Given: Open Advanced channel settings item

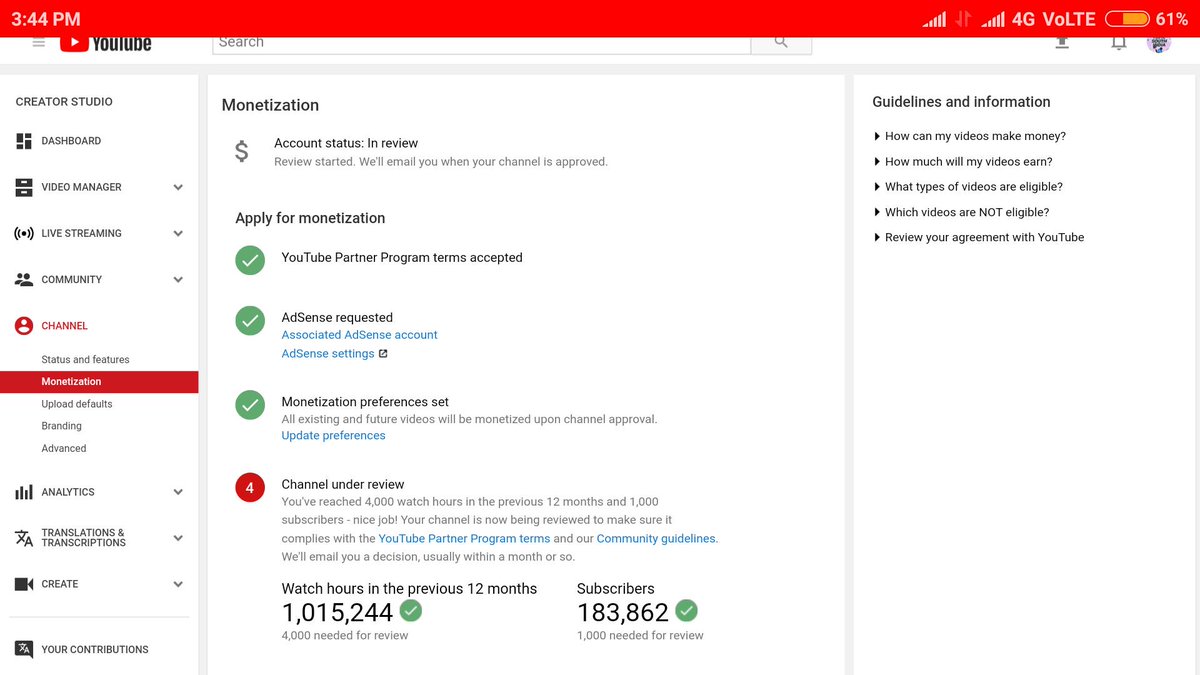Looking at the screenshot, I should pyautogui.click(x=64, y=448).
